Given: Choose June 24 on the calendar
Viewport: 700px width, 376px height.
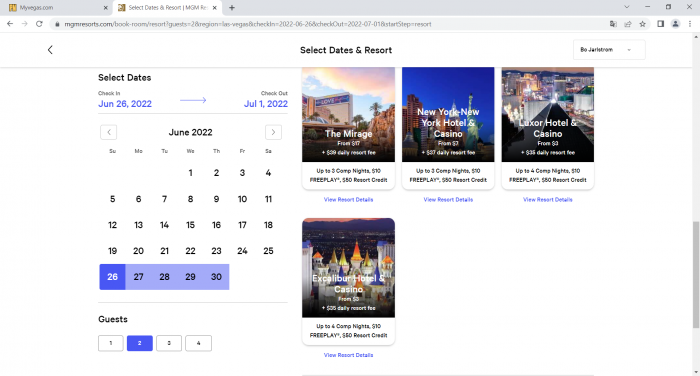Looking at the screenshot, I should click(242, 251).
